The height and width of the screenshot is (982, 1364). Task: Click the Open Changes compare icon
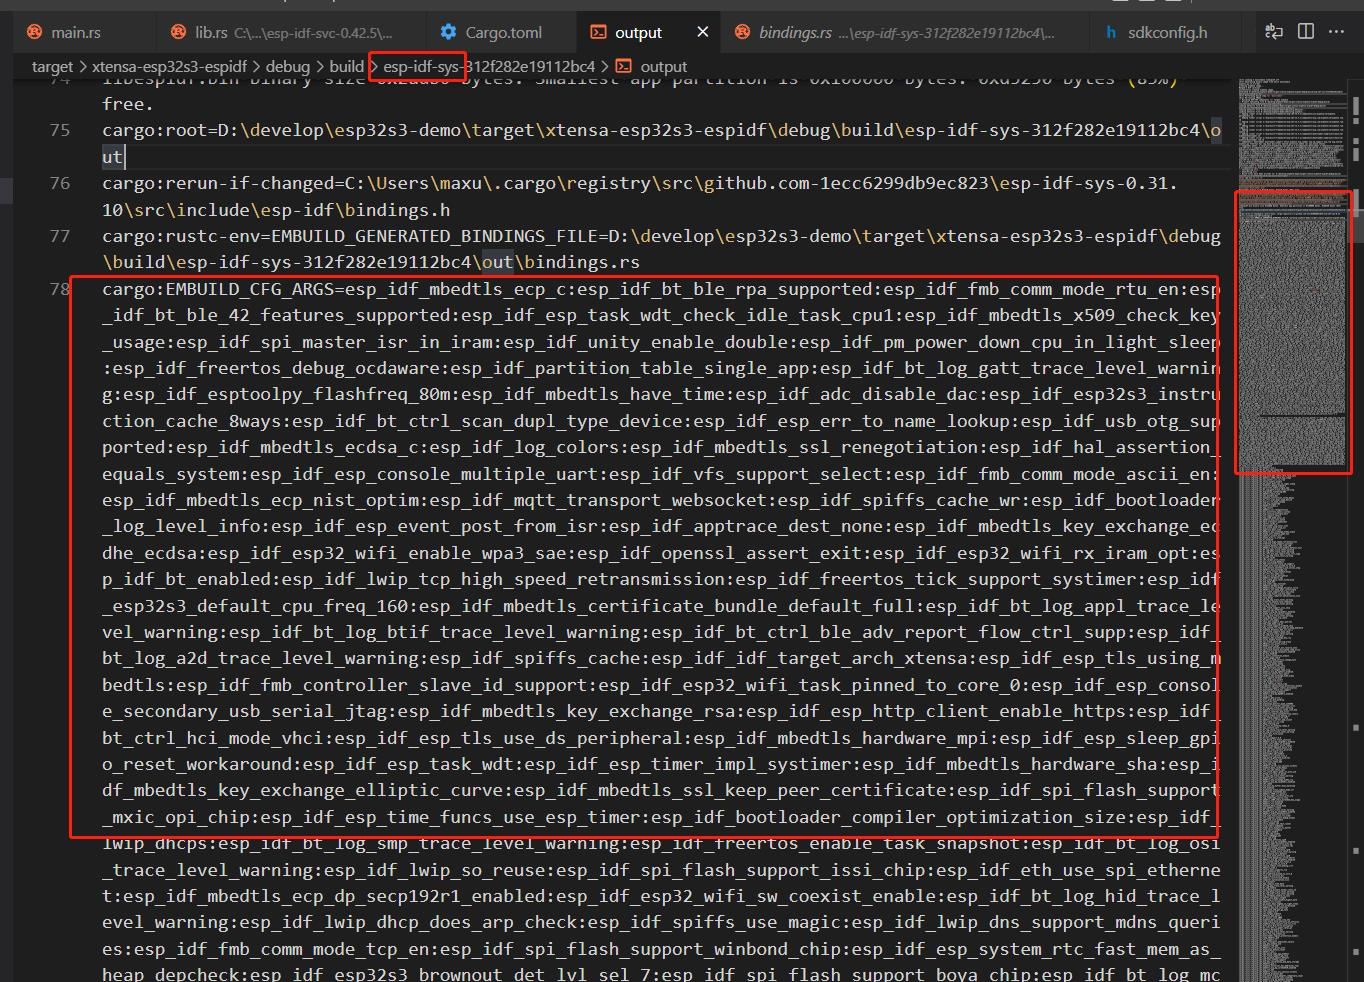click(x=1273, y=32)
